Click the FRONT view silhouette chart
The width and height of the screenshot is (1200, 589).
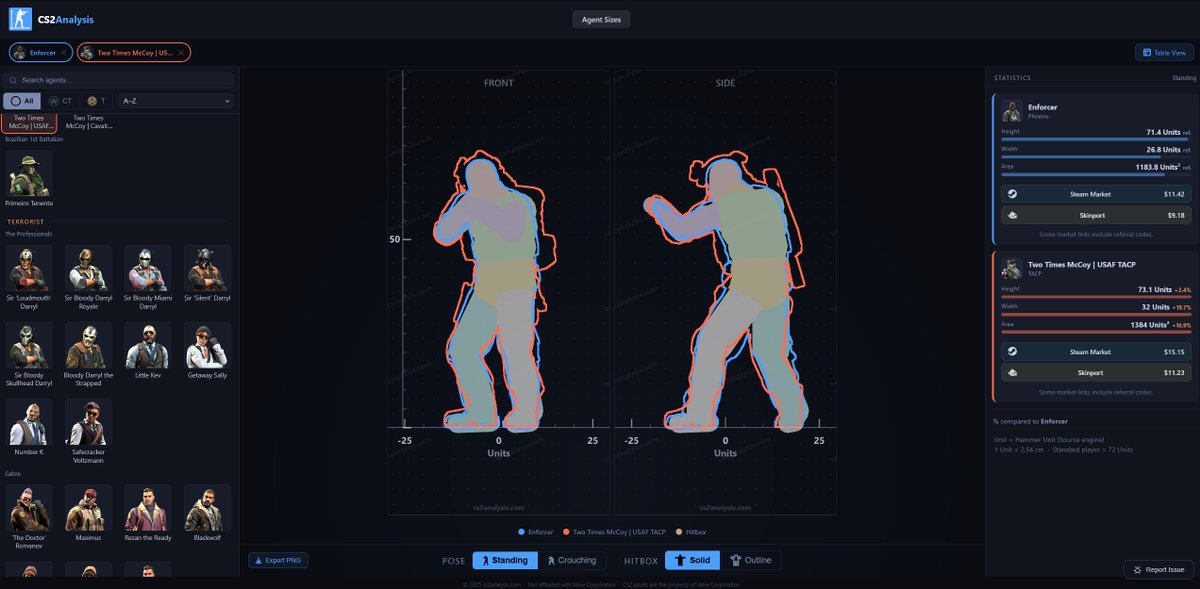[498, 292]
